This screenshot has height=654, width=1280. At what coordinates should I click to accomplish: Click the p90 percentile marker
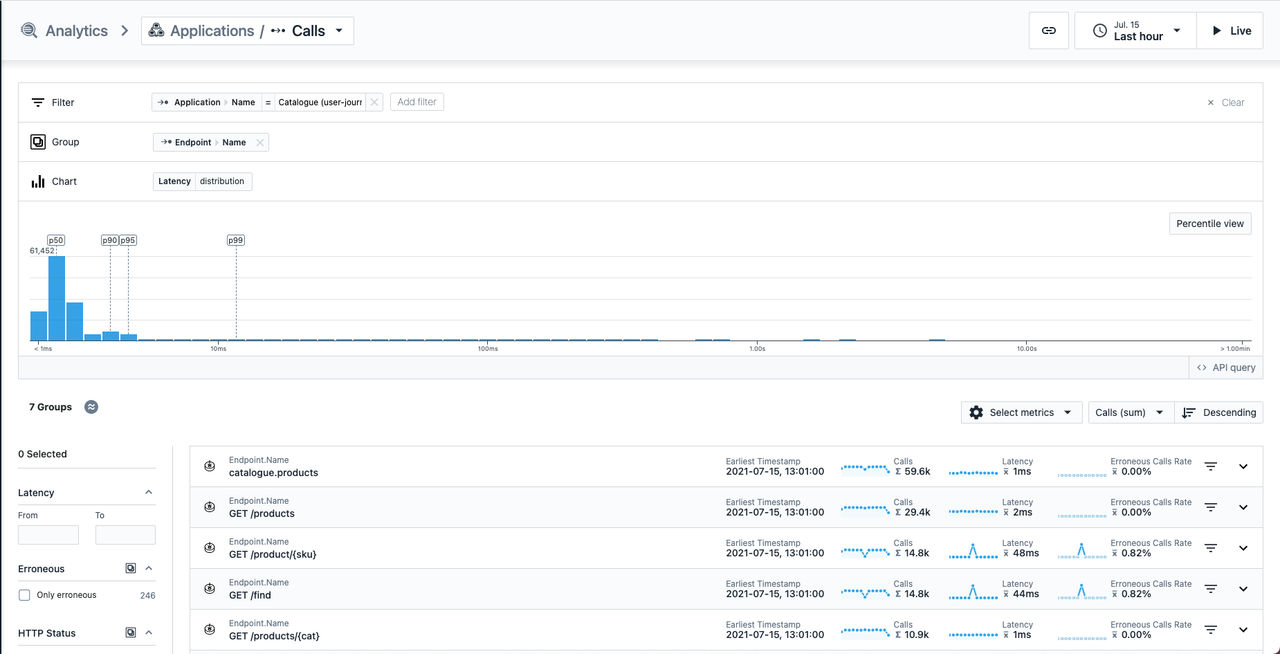pos(110,240)
